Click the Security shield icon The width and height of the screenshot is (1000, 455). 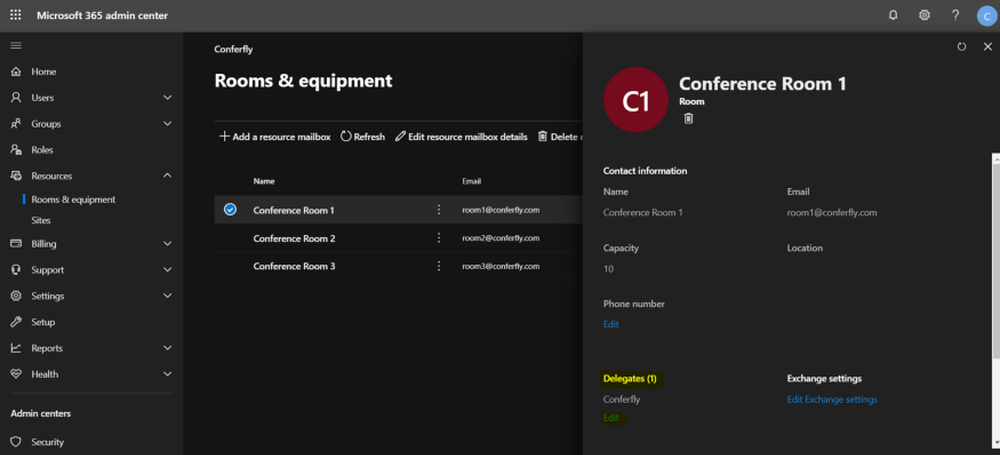click(x=16, y=442)
